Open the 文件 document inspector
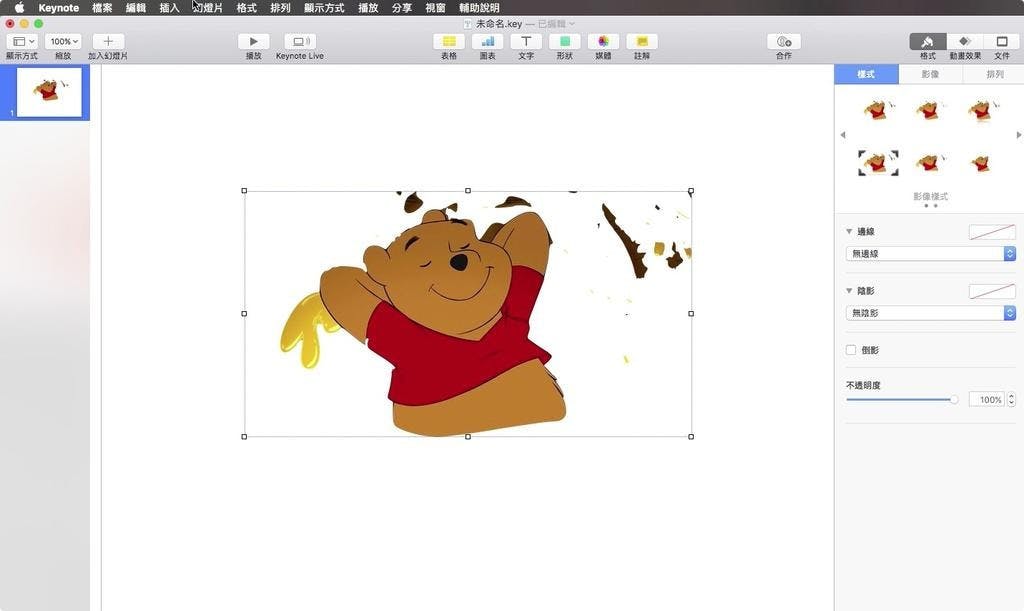Screen dimensions: 1024x611 point(1002,41)
